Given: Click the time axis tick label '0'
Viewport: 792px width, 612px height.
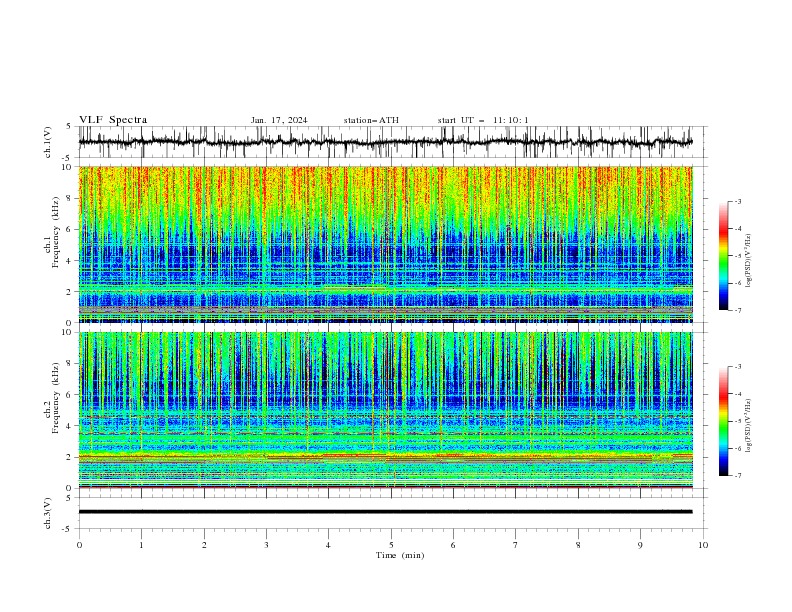Looking at the screenshot, I should [79, 545].
